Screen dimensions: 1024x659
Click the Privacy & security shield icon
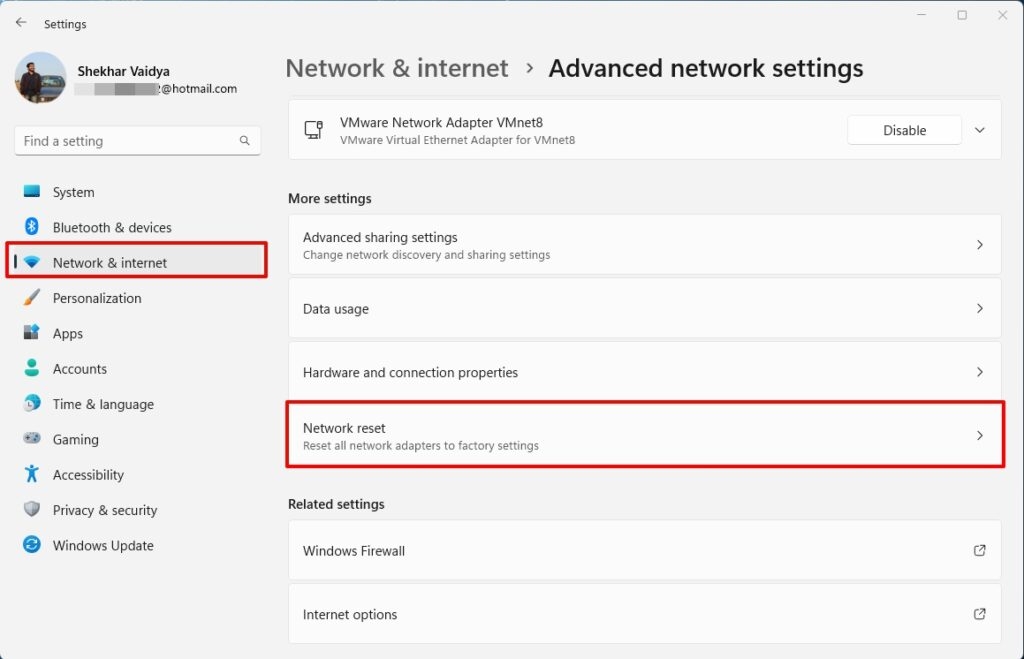(31, 509)
